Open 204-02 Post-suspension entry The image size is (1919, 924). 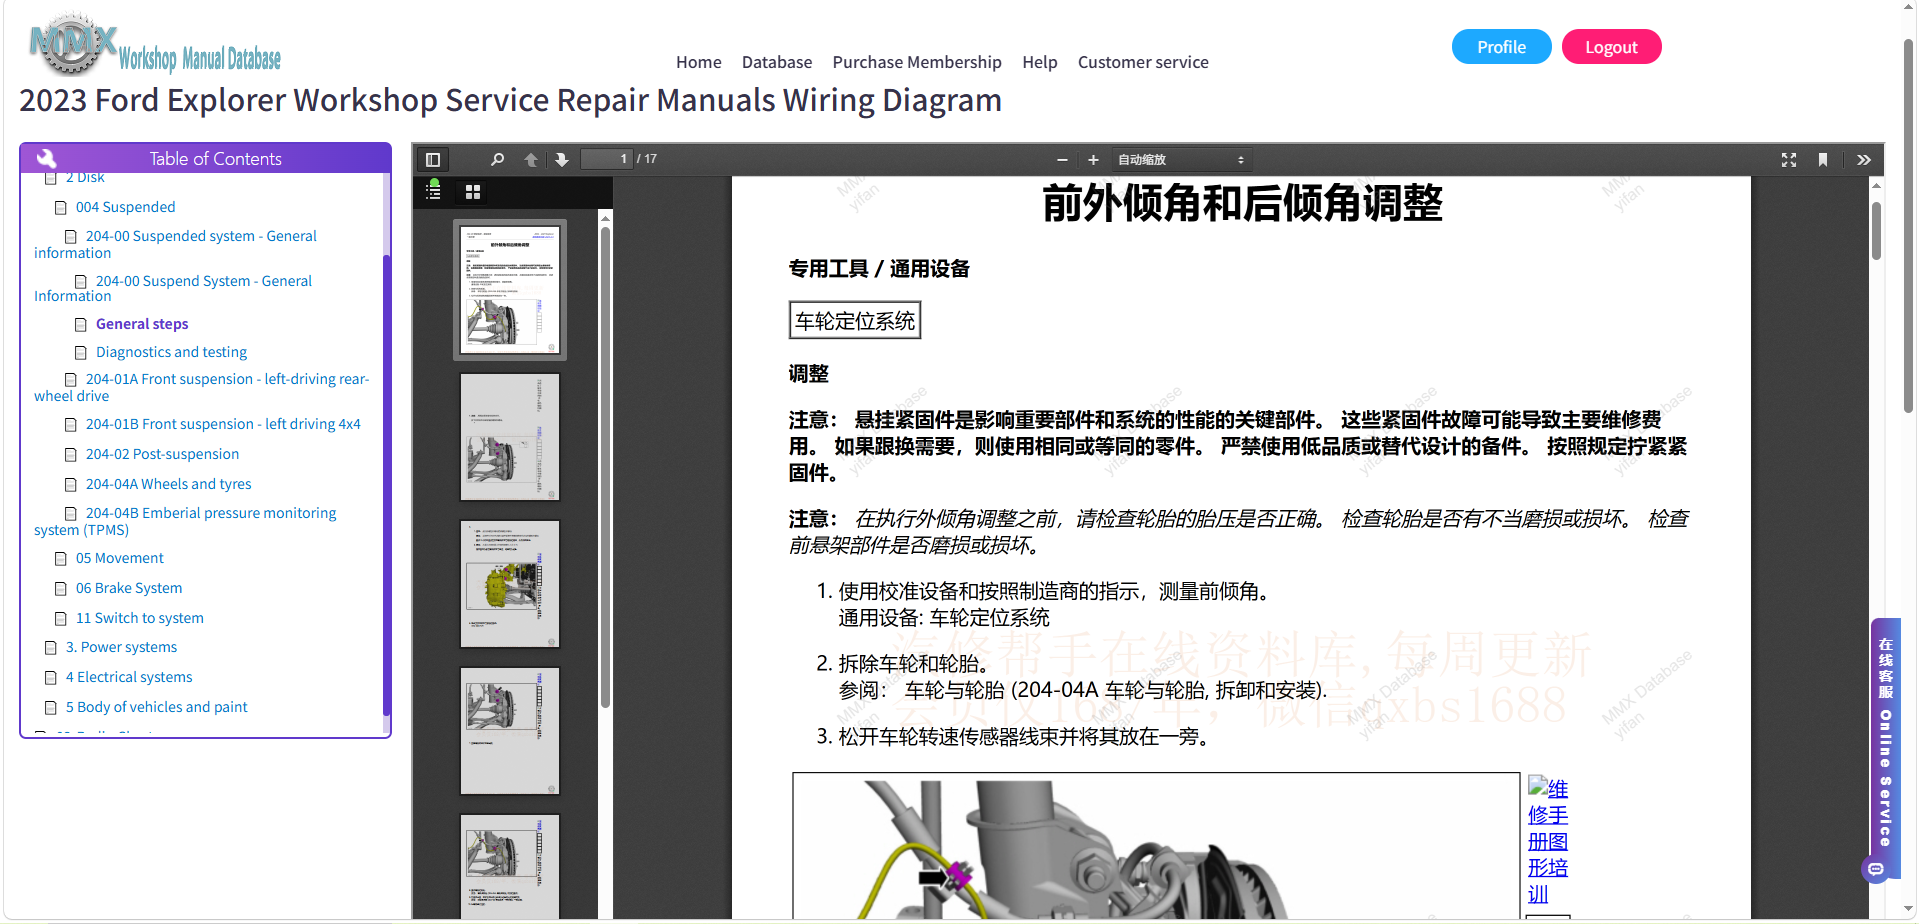[x=162, y=454]
